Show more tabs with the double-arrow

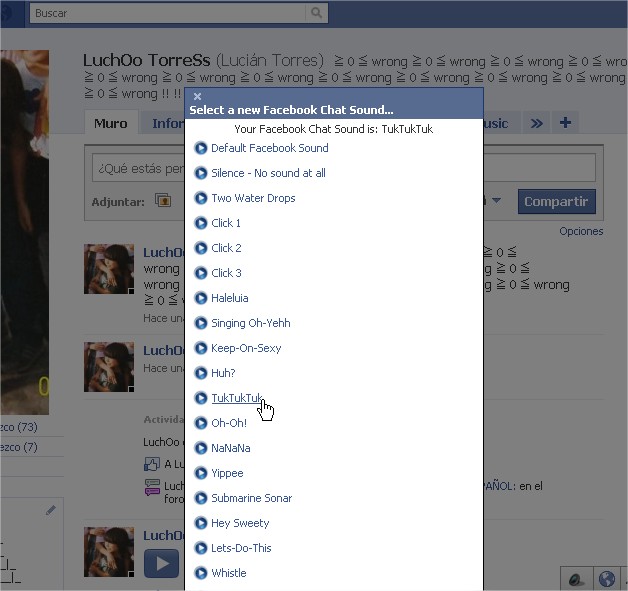pos(537,123)
